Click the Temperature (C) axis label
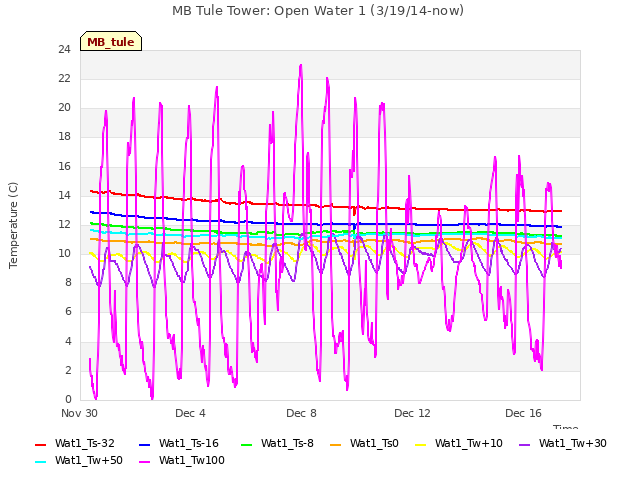This screenshot has height=480, width=640. click(13, 225)
